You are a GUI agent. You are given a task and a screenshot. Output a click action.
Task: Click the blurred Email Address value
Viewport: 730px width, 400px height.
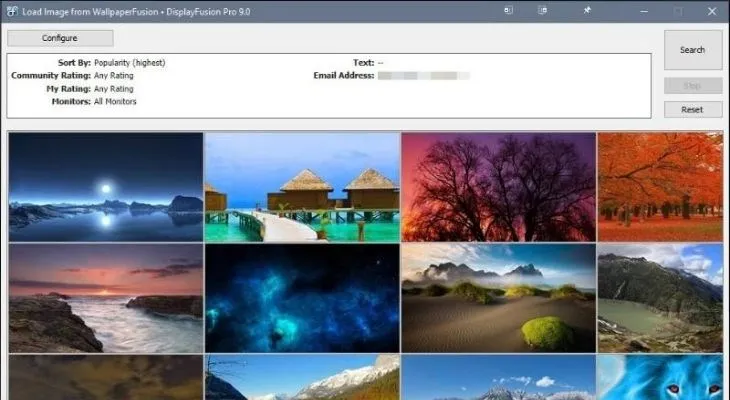424,75
